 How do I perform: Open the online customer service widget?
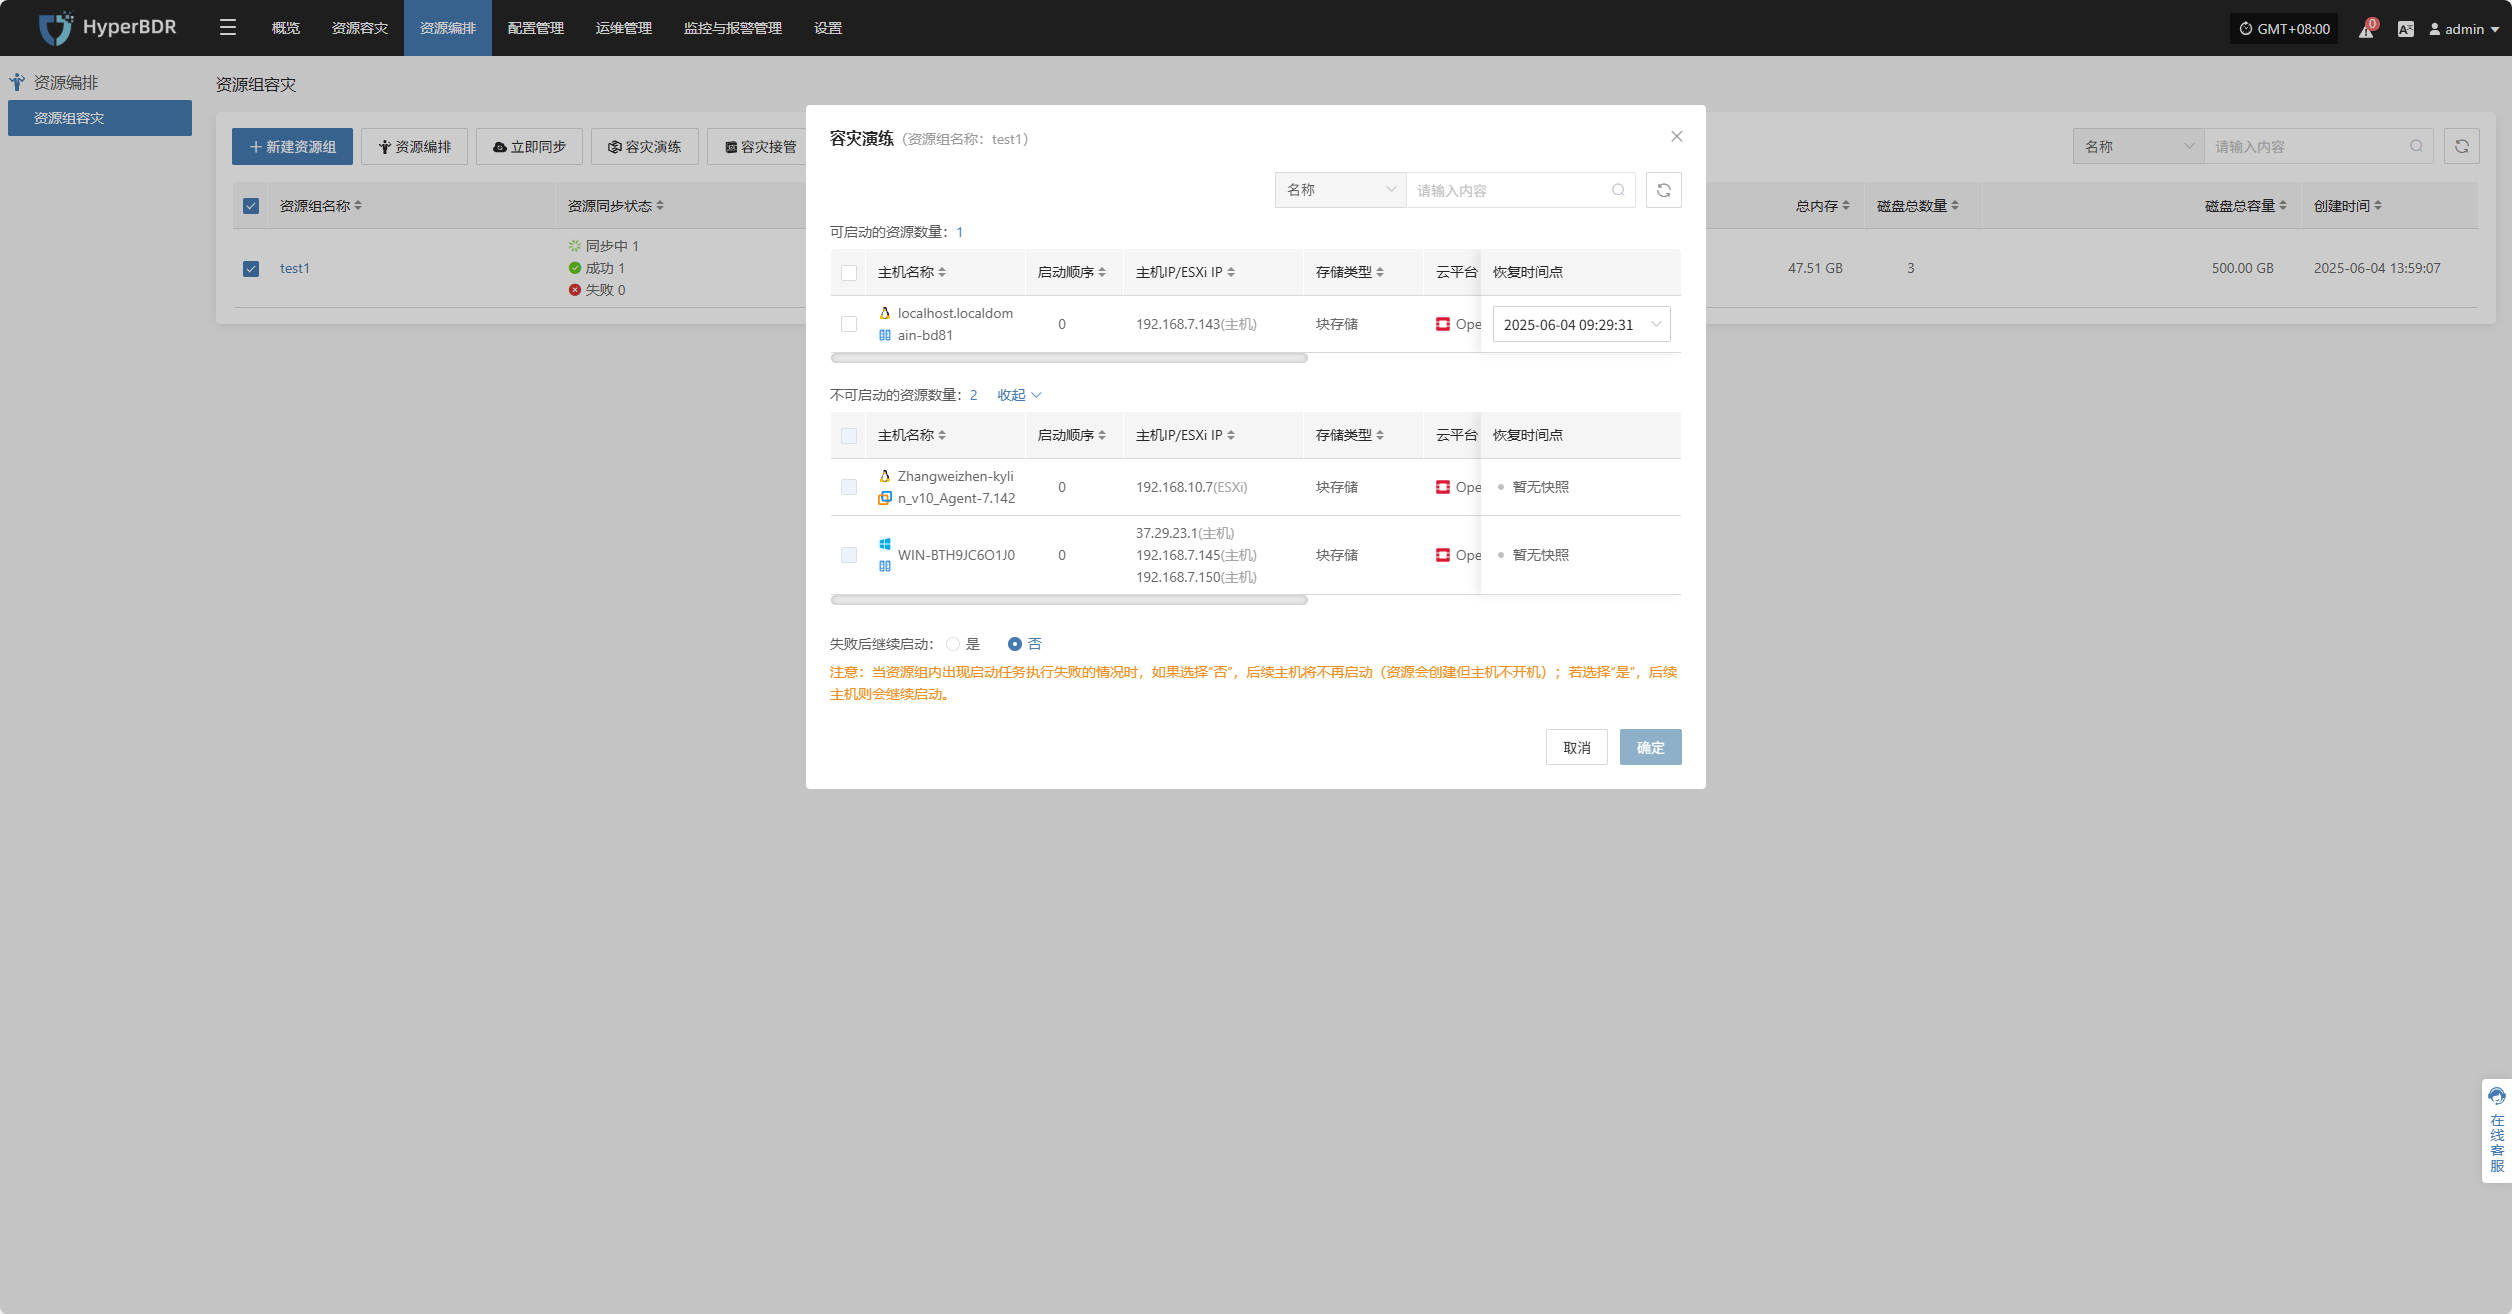[2496, 1130]
